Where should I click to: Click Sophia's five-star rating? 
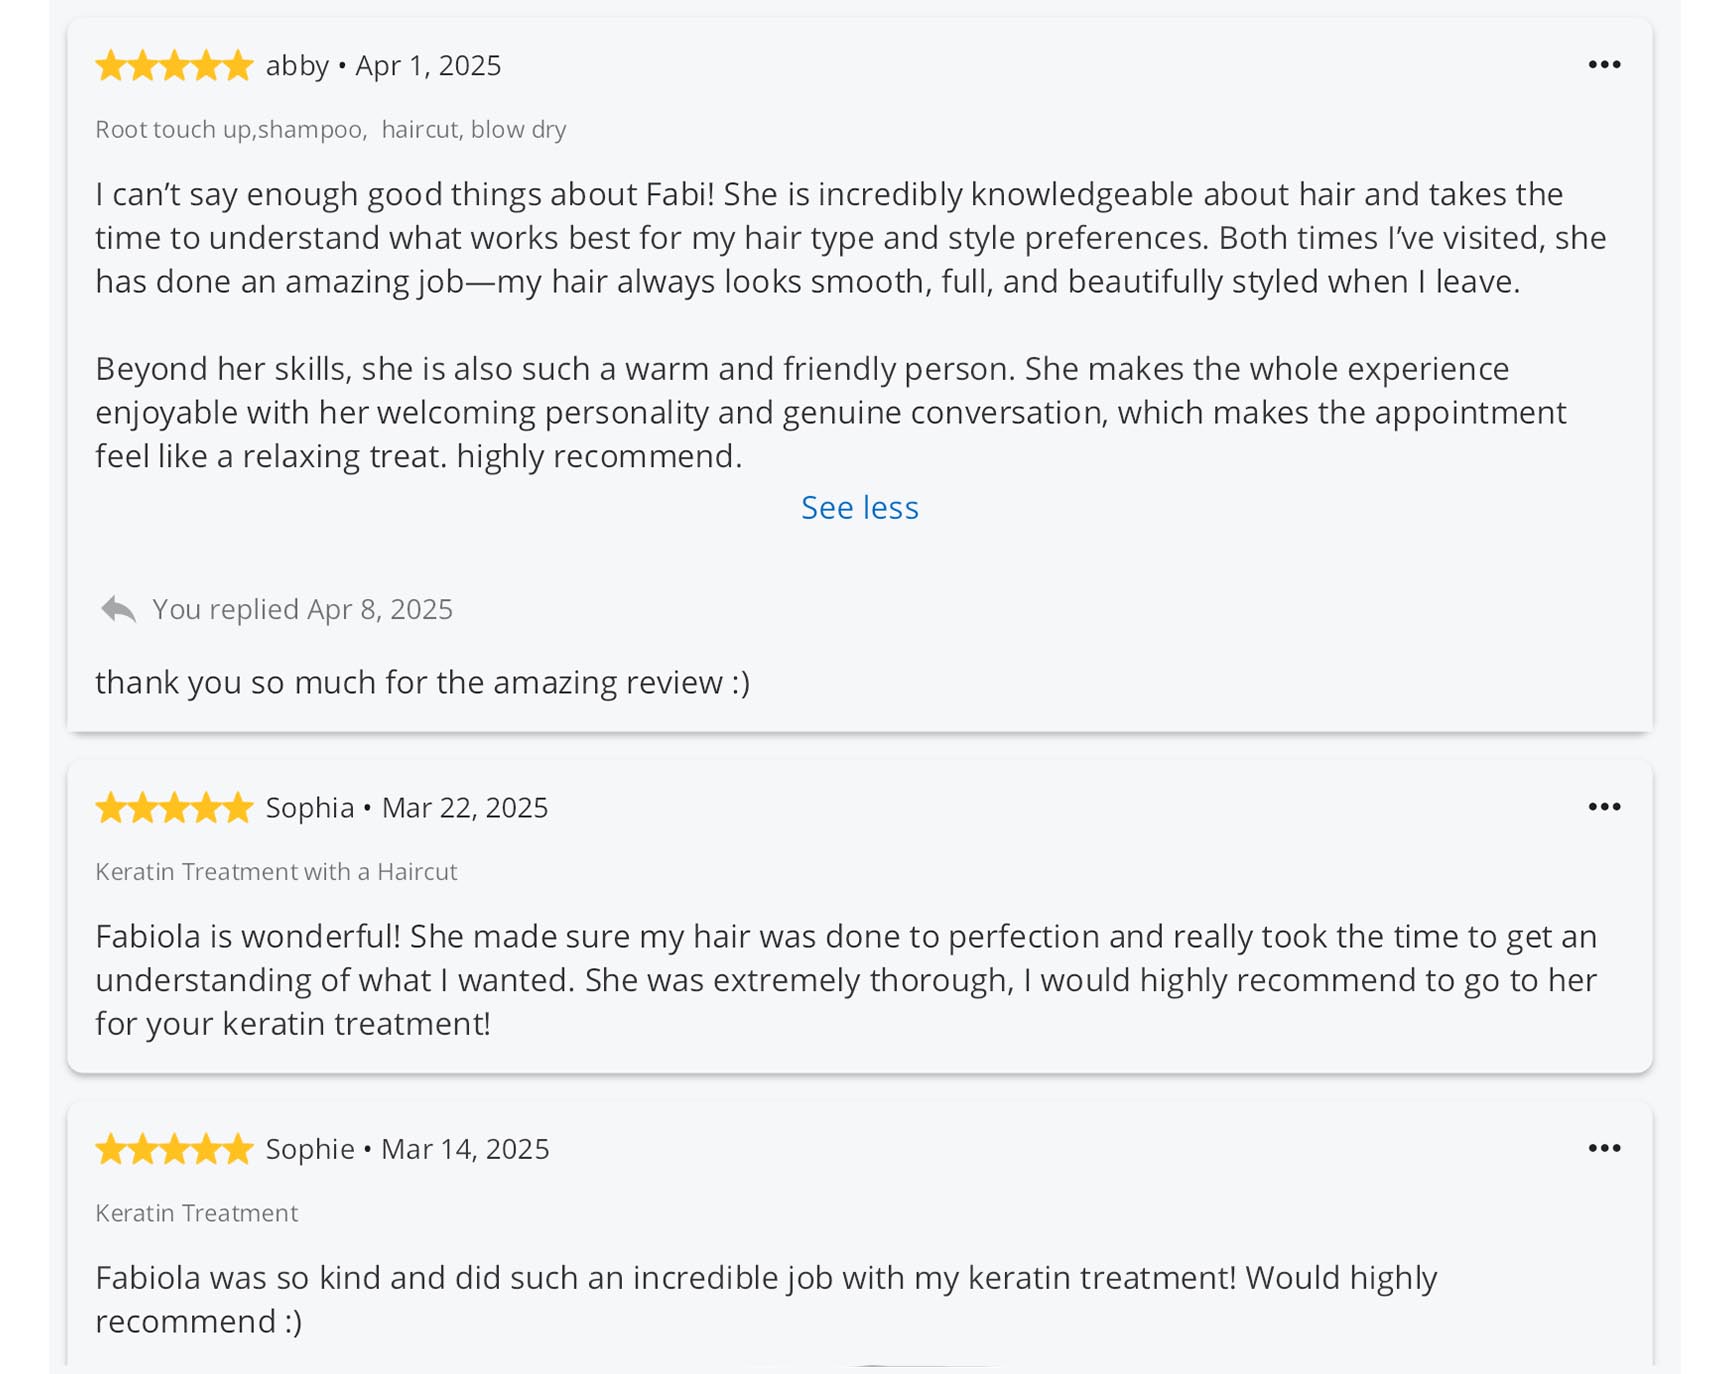click(174, 808)
